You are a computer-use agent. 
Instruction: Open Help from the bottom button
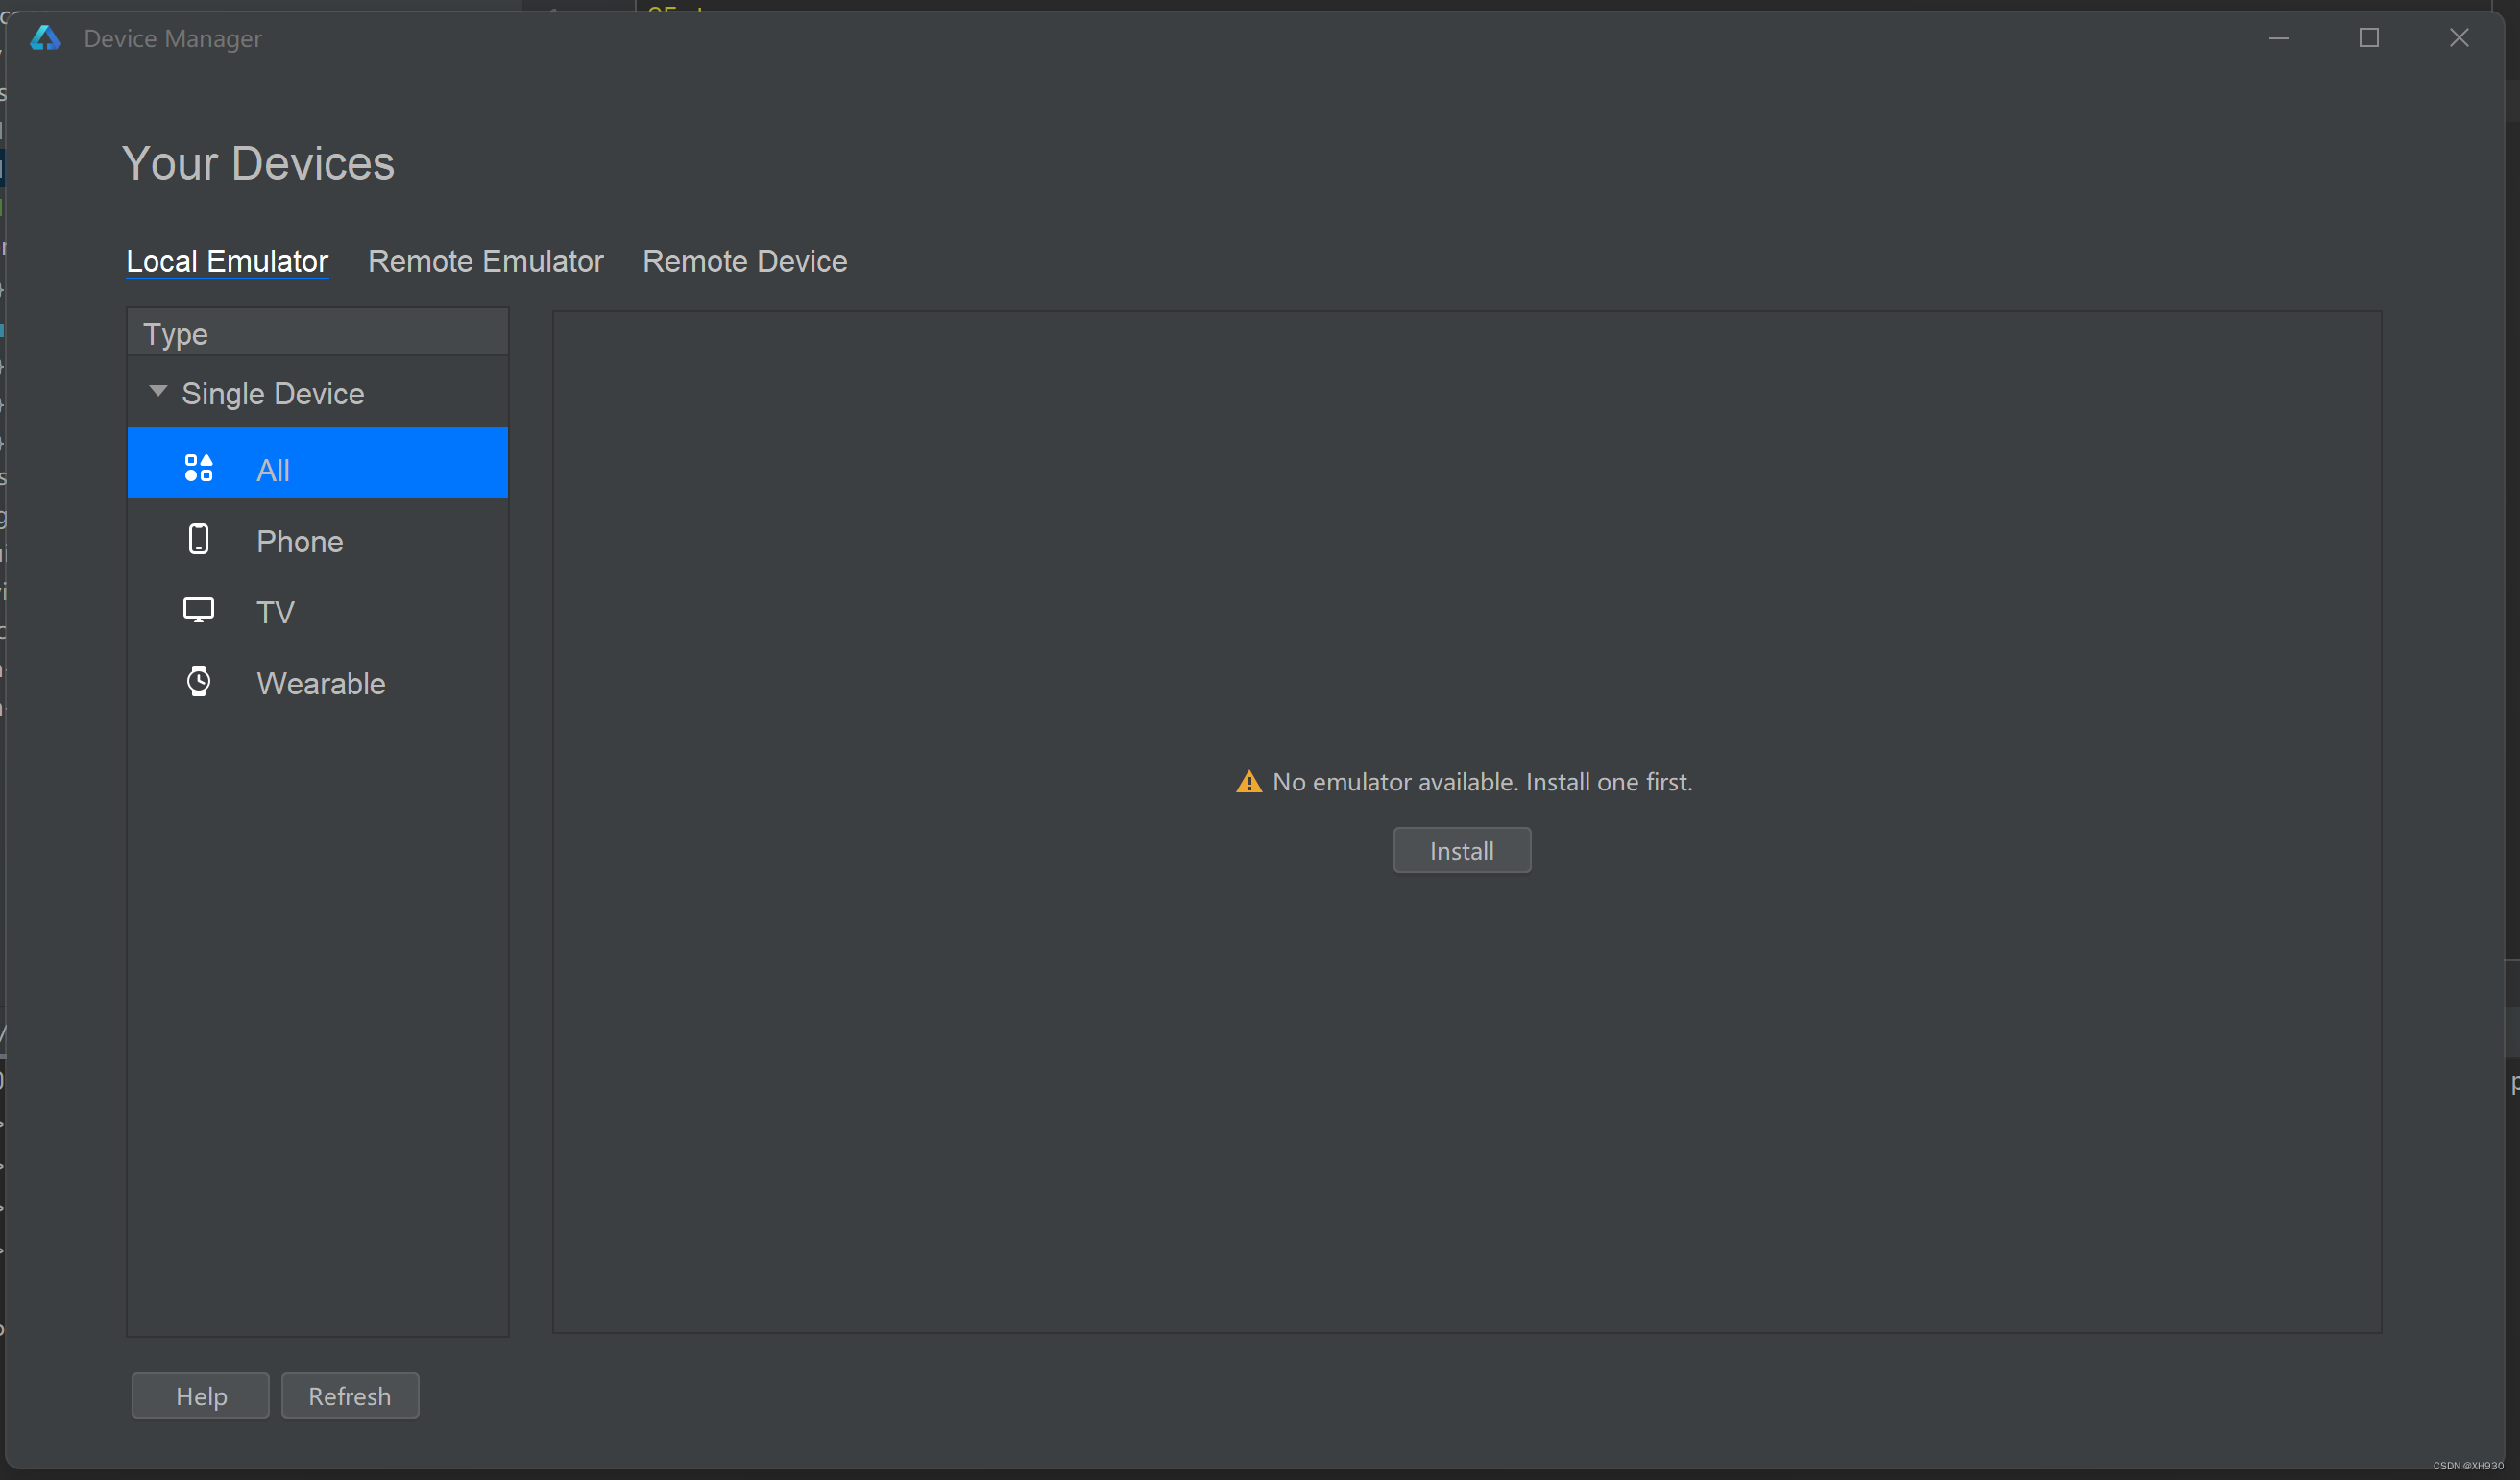pyautogui.click(x=201, y=1396)
